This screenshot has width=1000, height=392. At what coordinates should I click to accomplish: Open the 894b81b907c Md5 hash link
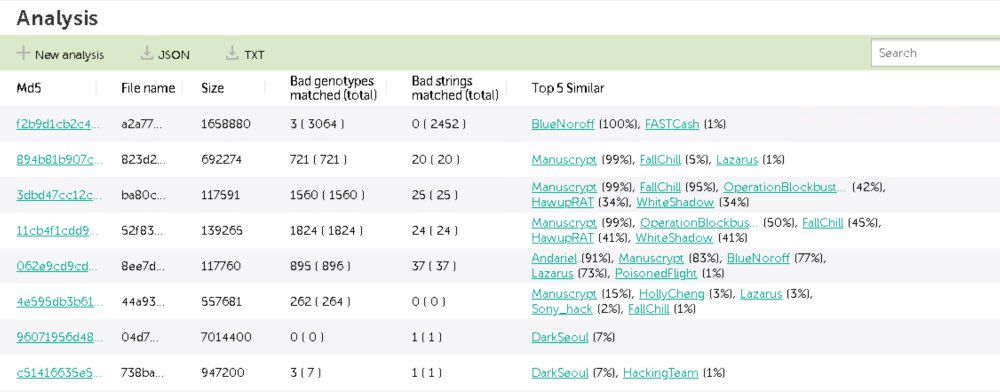pos(59,159)
